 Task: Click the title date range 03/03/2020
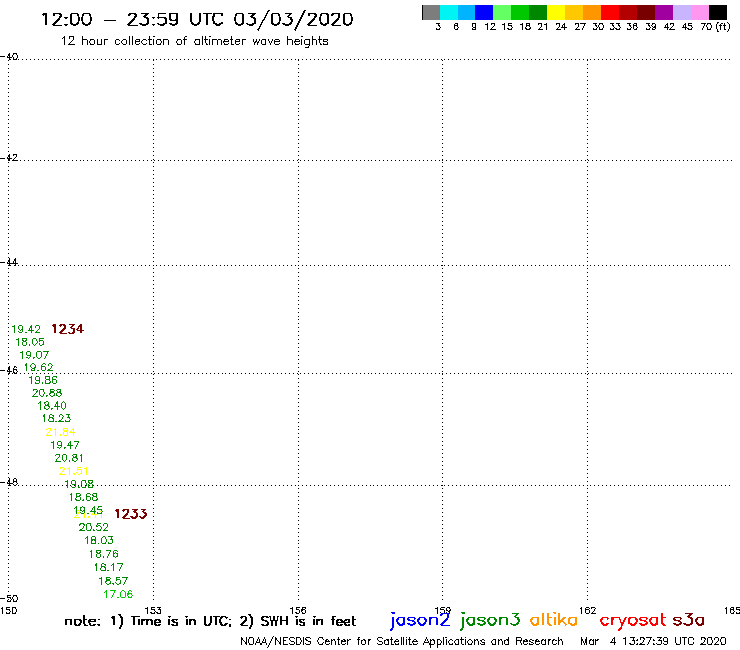293,19
